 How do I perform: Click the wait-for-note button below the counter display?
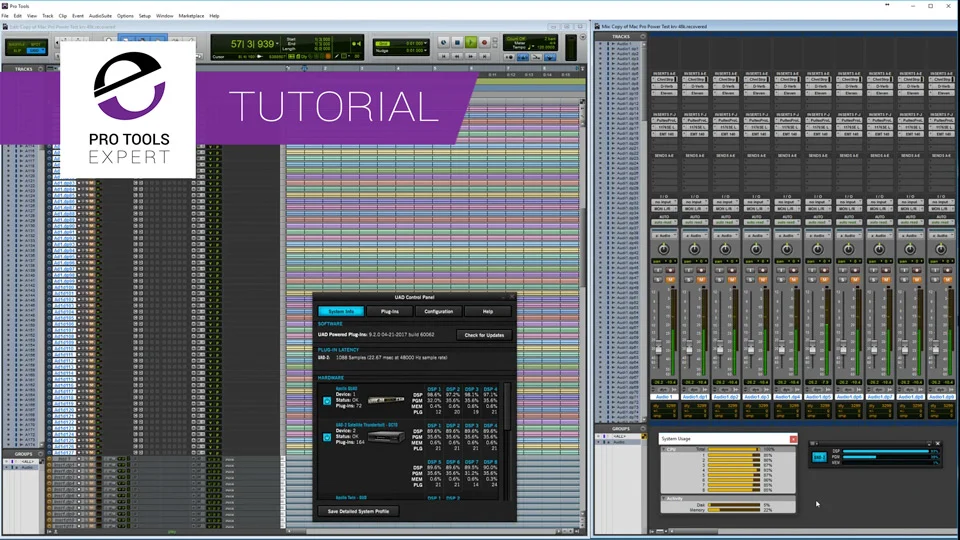509,57
